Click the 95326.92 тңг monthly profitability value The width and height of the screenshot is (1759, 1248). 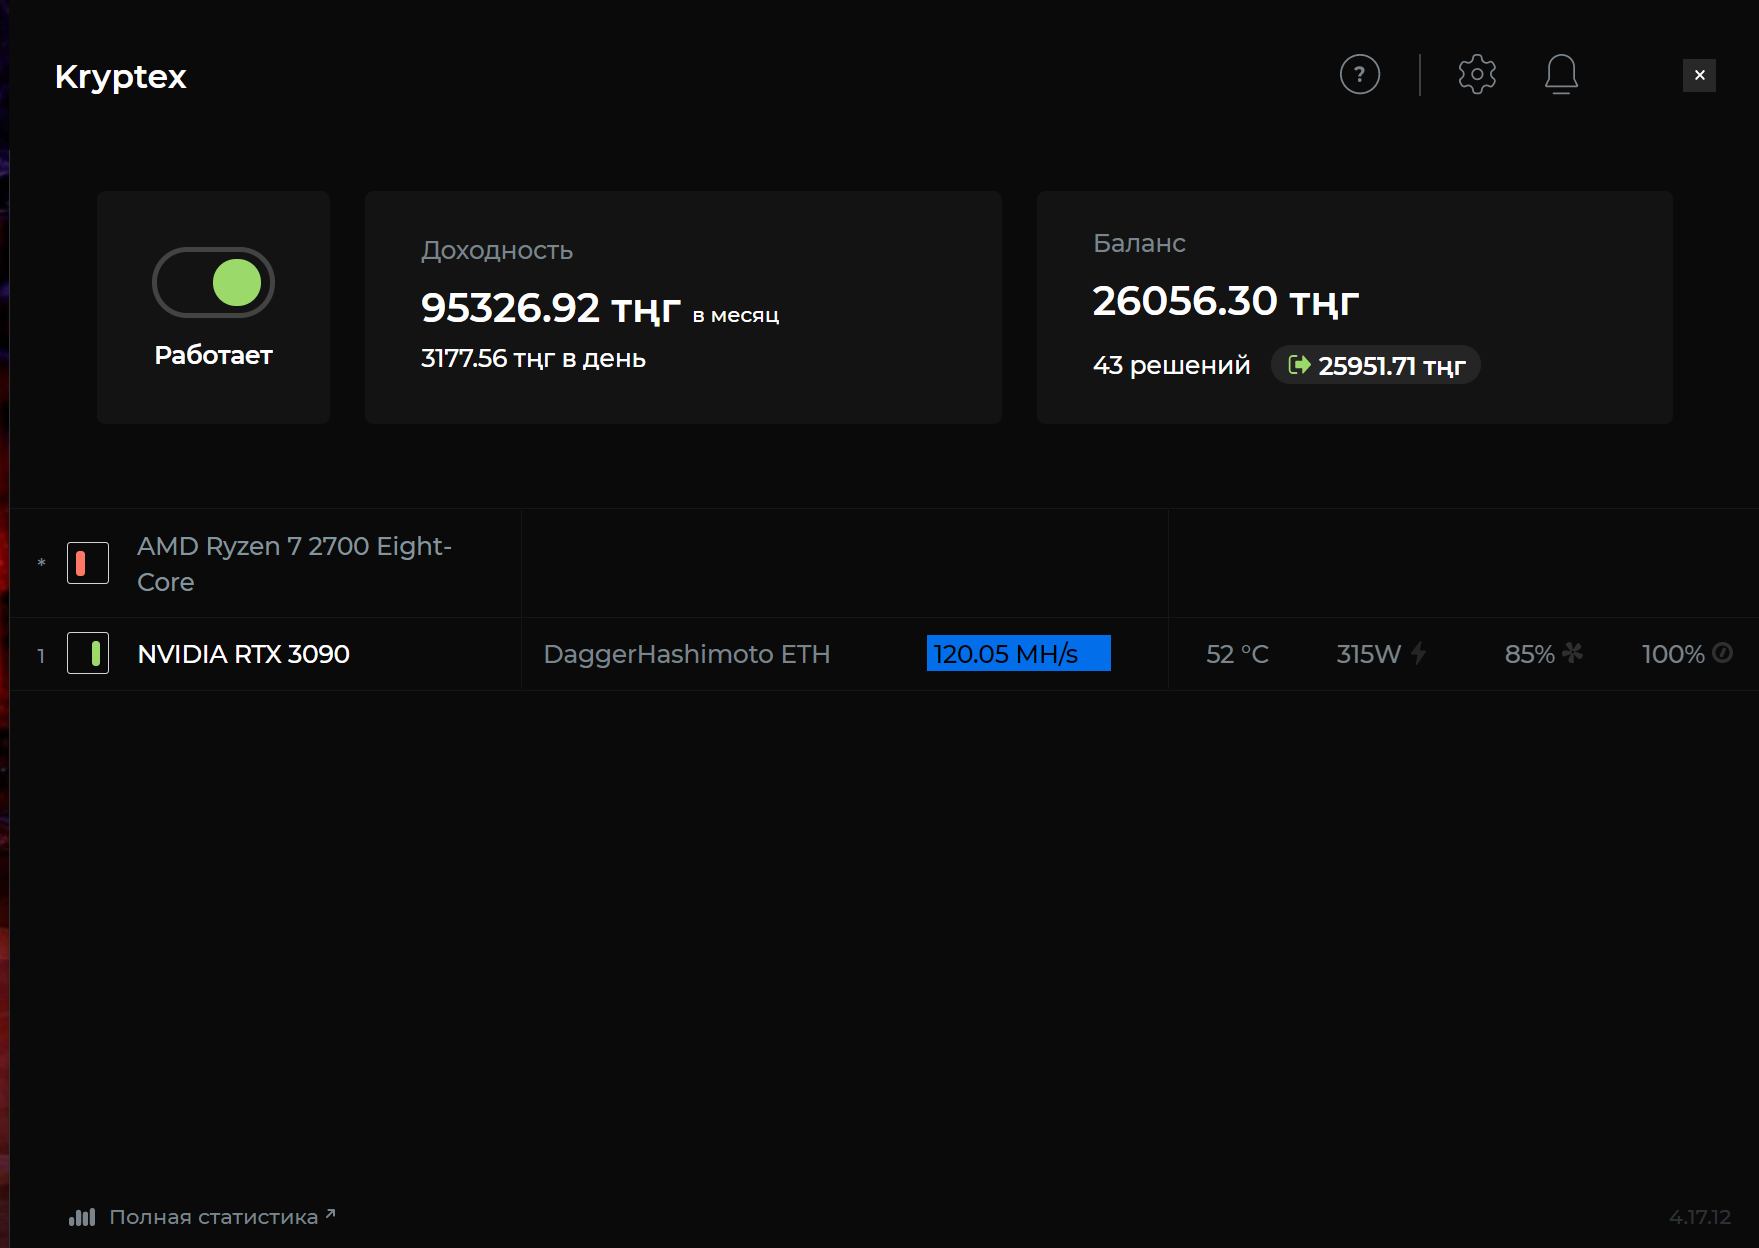click(551, 308)
